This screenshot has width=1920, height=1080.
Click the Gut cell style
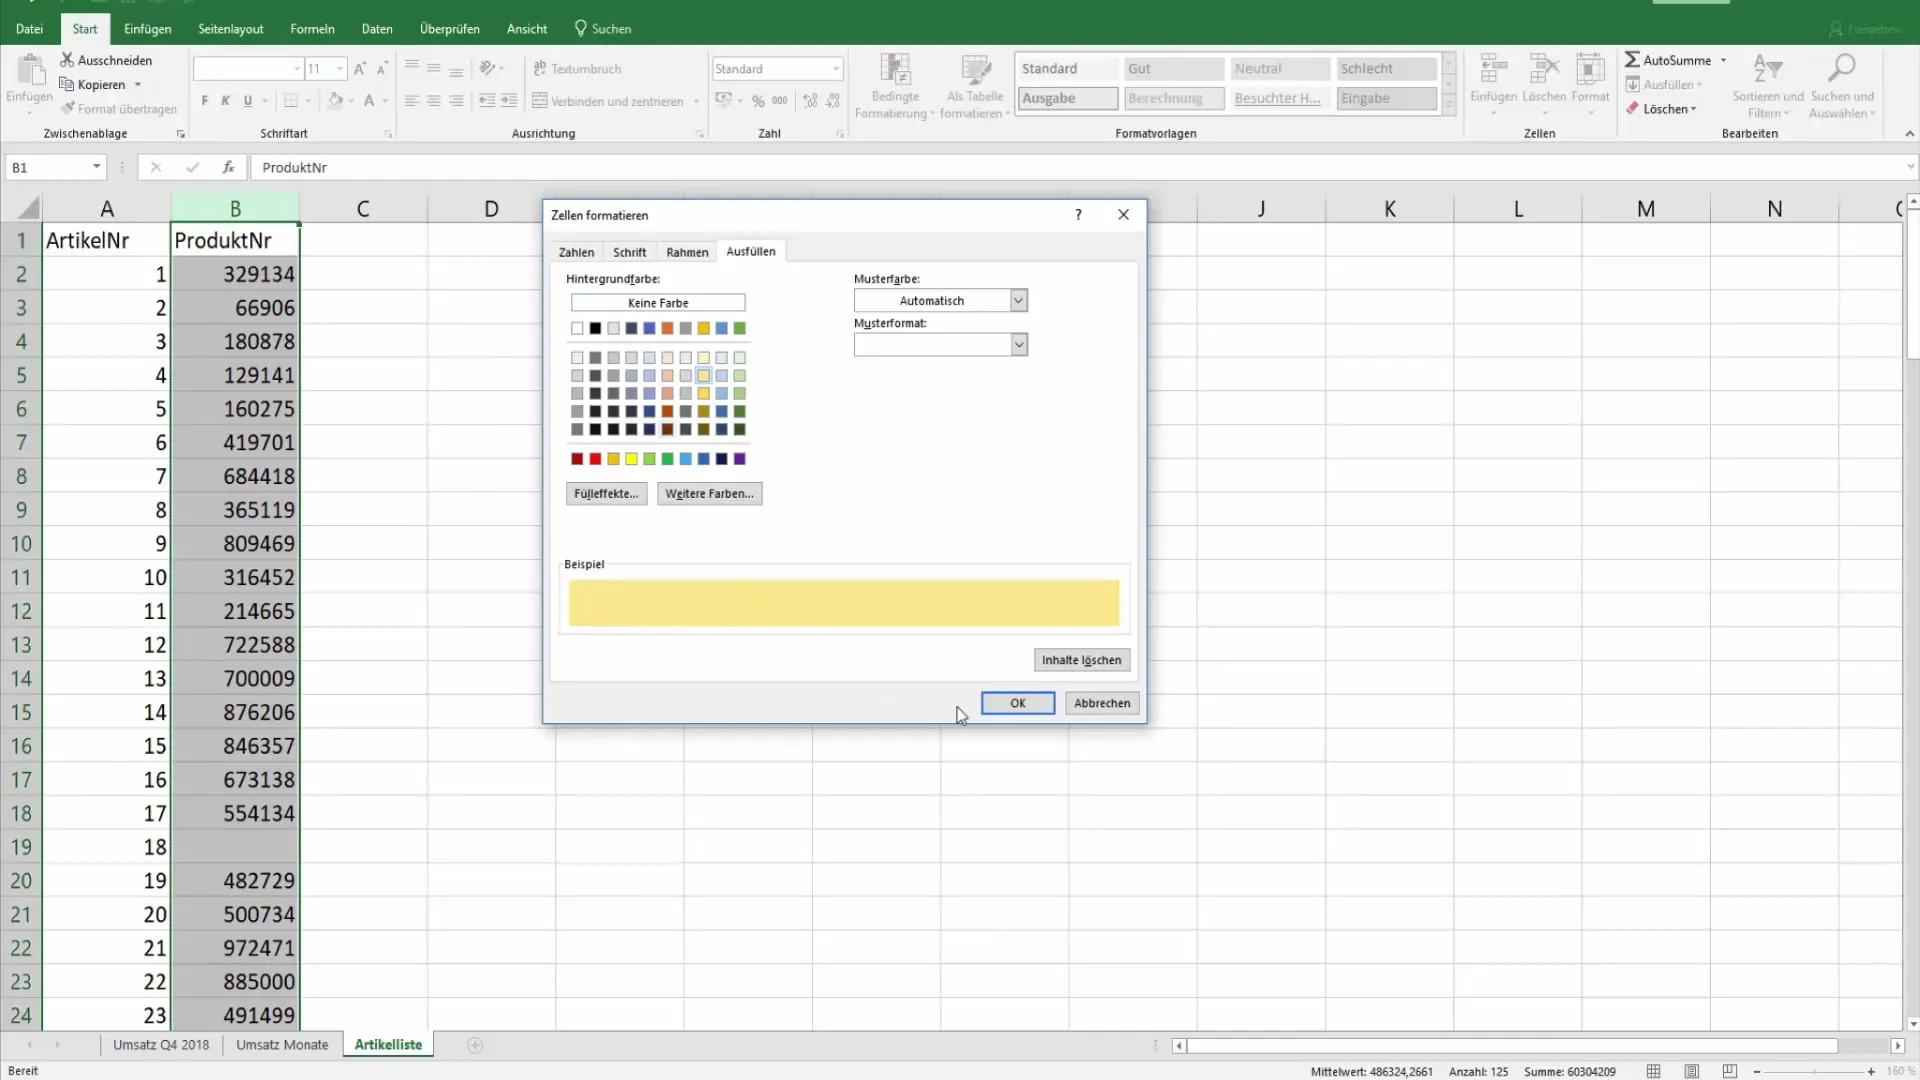pos(1174,69)
